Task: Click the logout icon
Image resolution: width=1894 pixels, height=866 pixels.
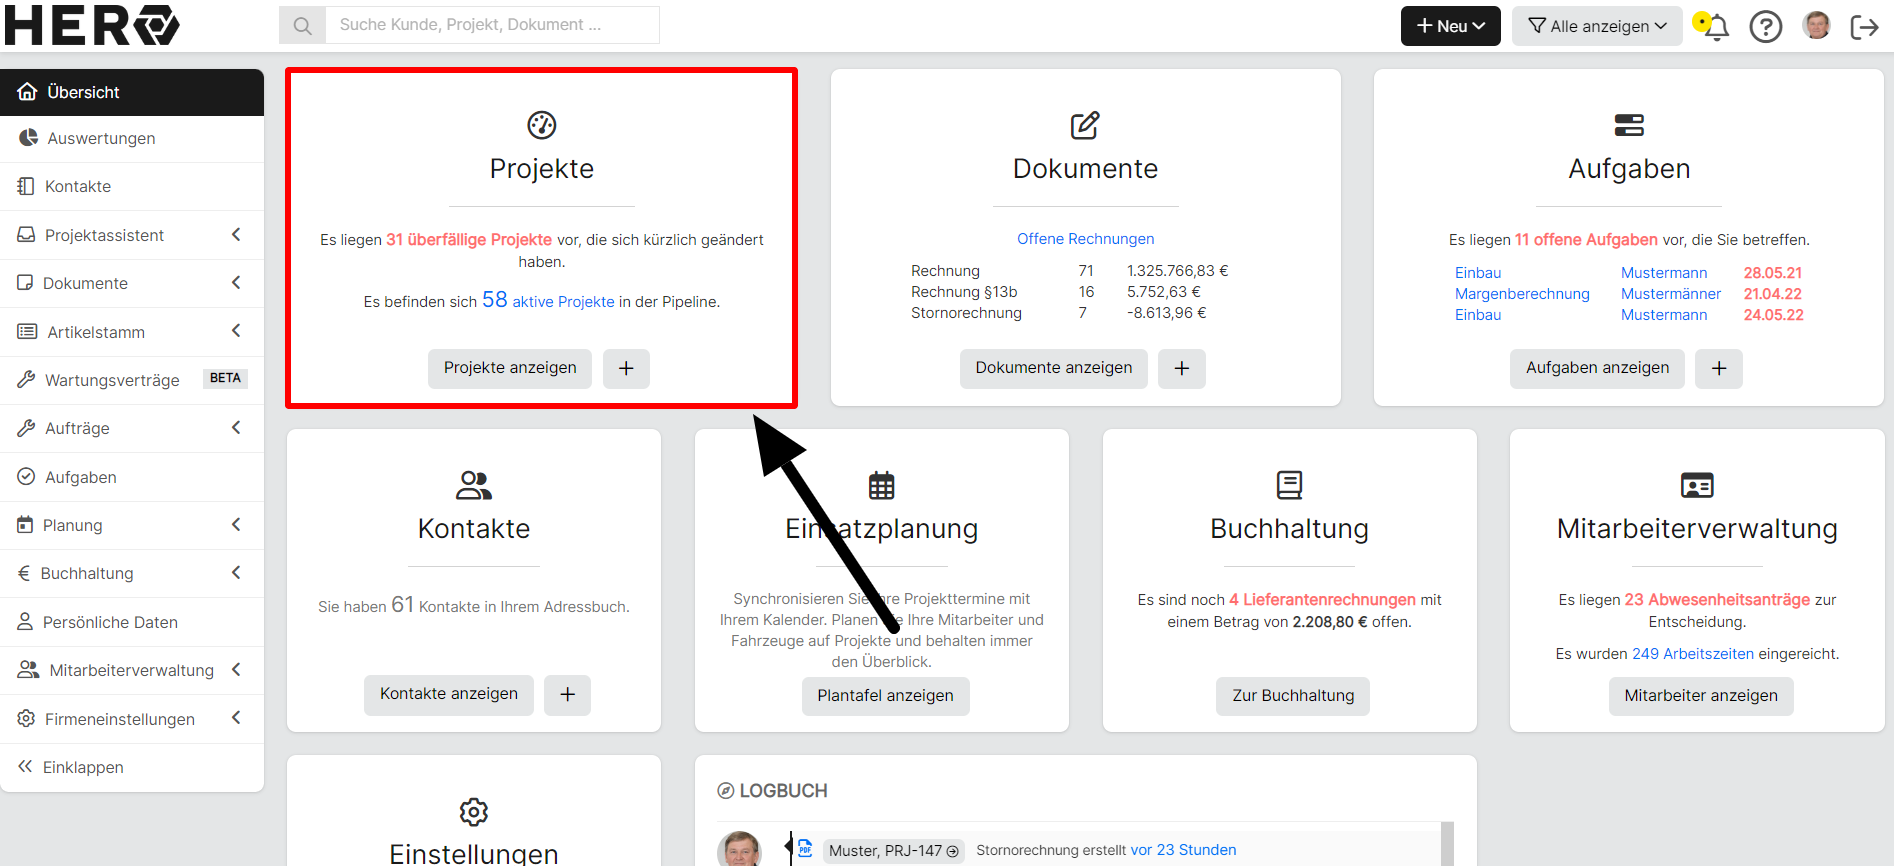Action: 1864,27
